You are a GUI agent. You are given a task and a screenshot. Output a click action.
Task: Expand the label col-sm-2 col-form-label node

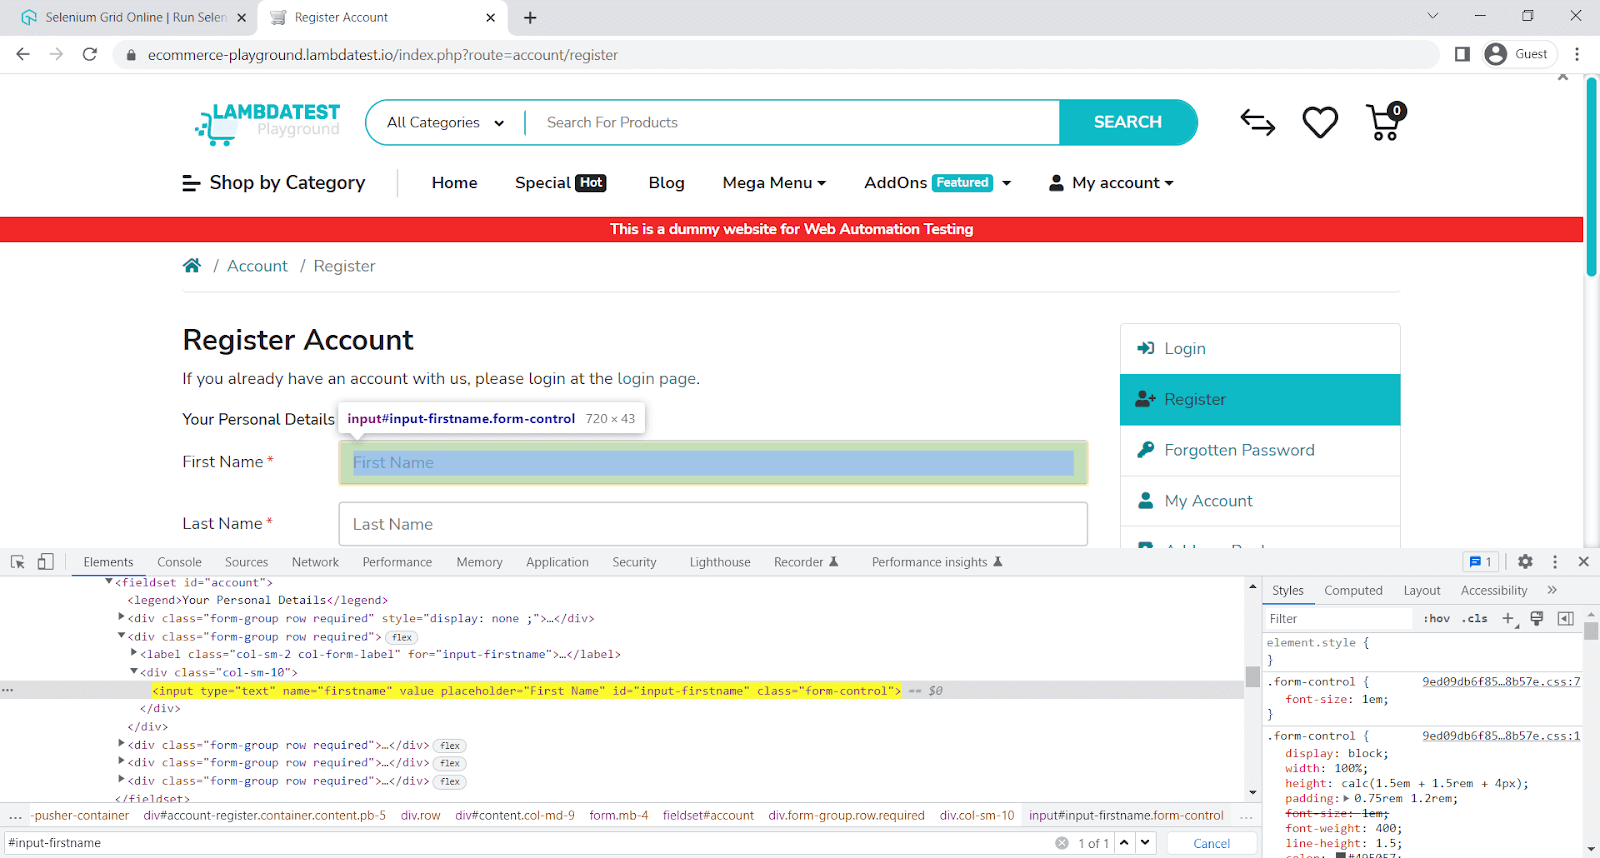134,653
